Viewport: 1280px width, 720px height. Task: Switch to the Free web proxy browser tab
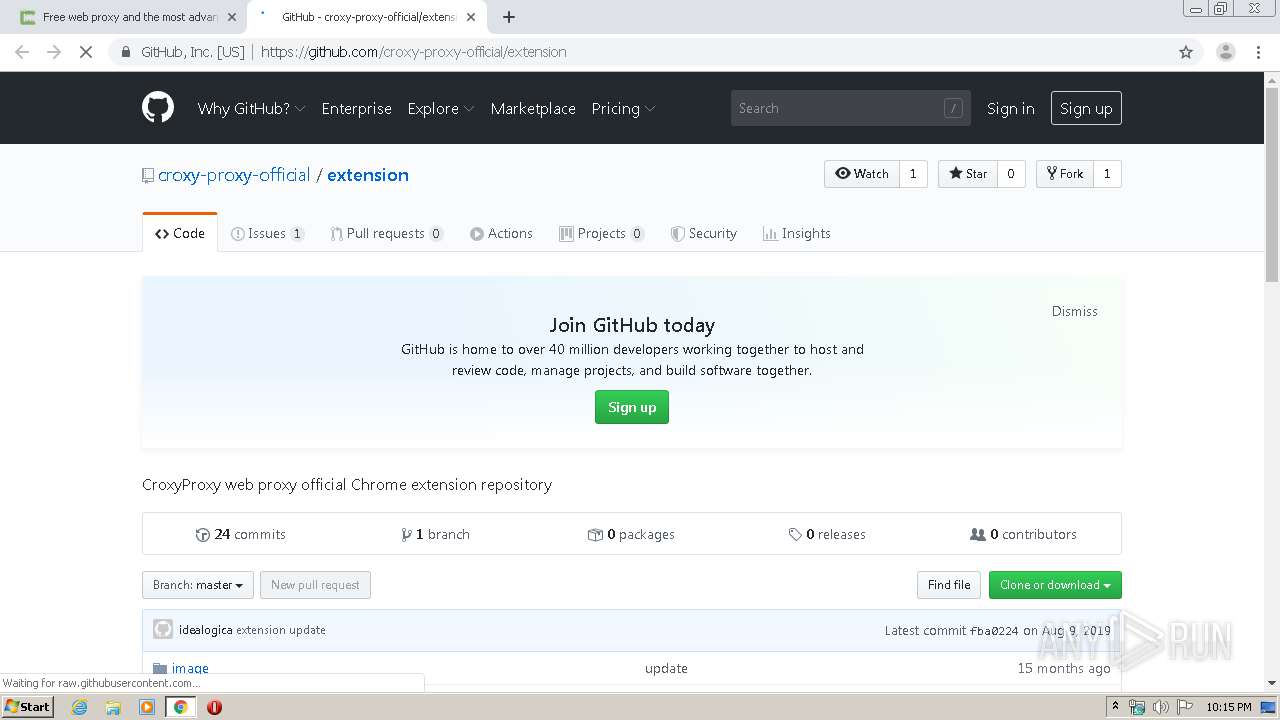tap(128, 17)
